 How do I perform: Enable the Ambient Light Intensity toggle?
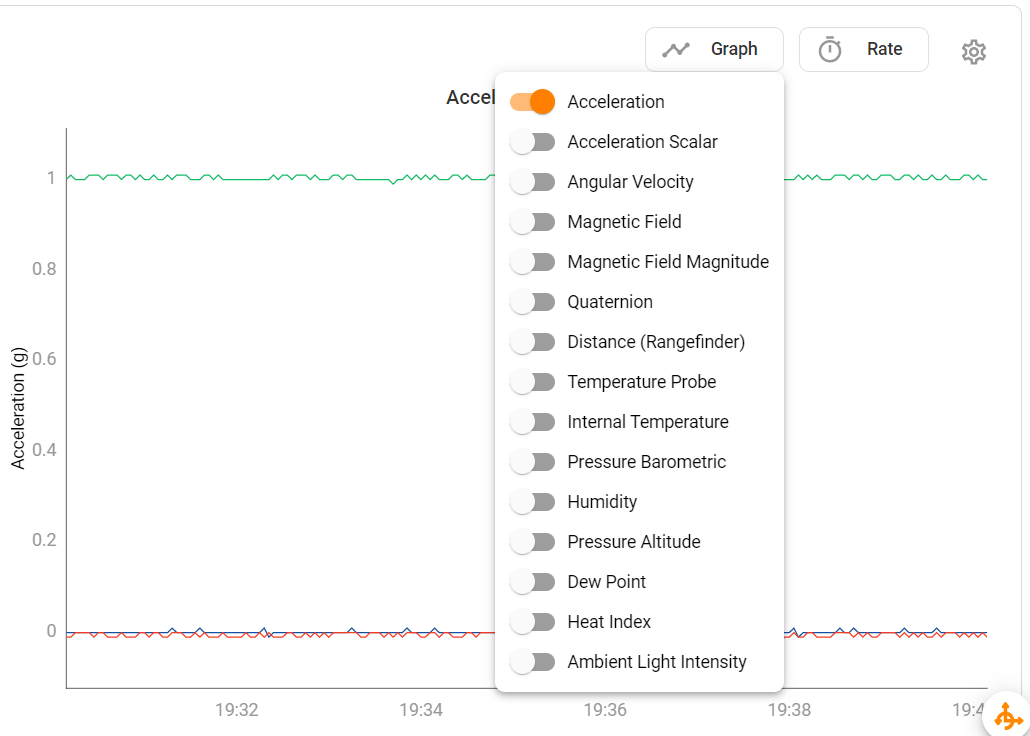click(x=533, y=661)
